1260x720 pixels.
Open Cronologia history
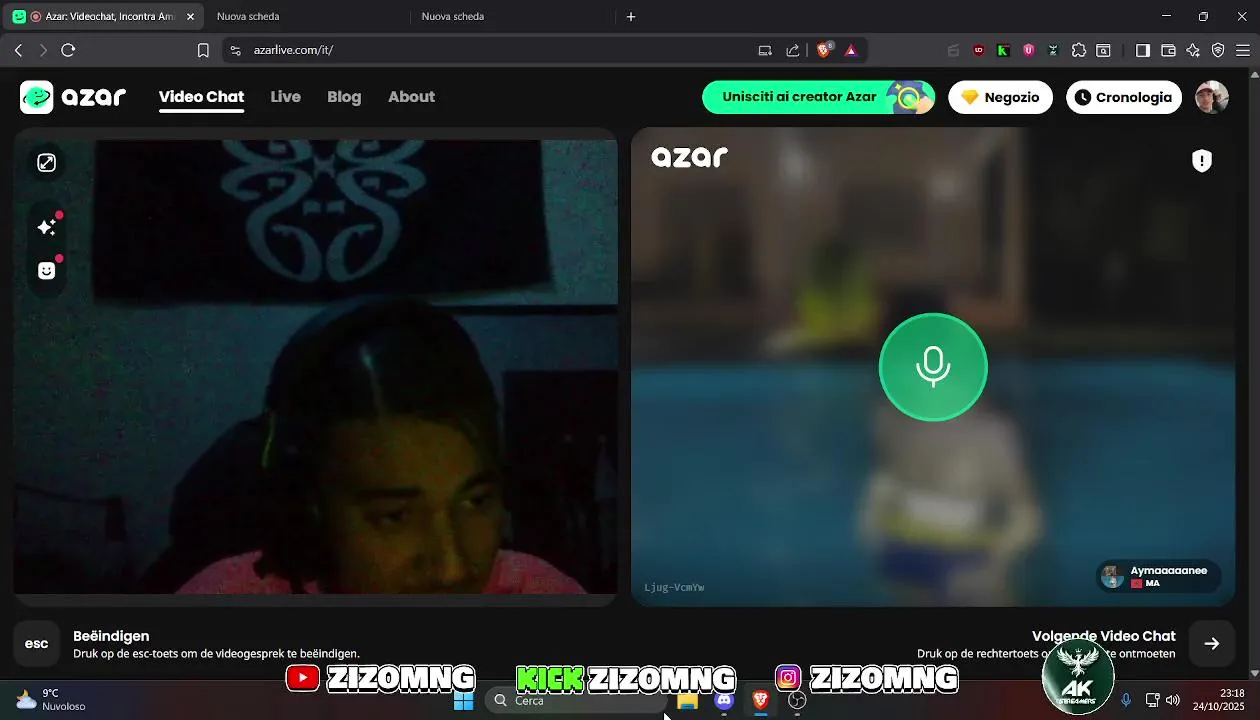point(1124,97)
